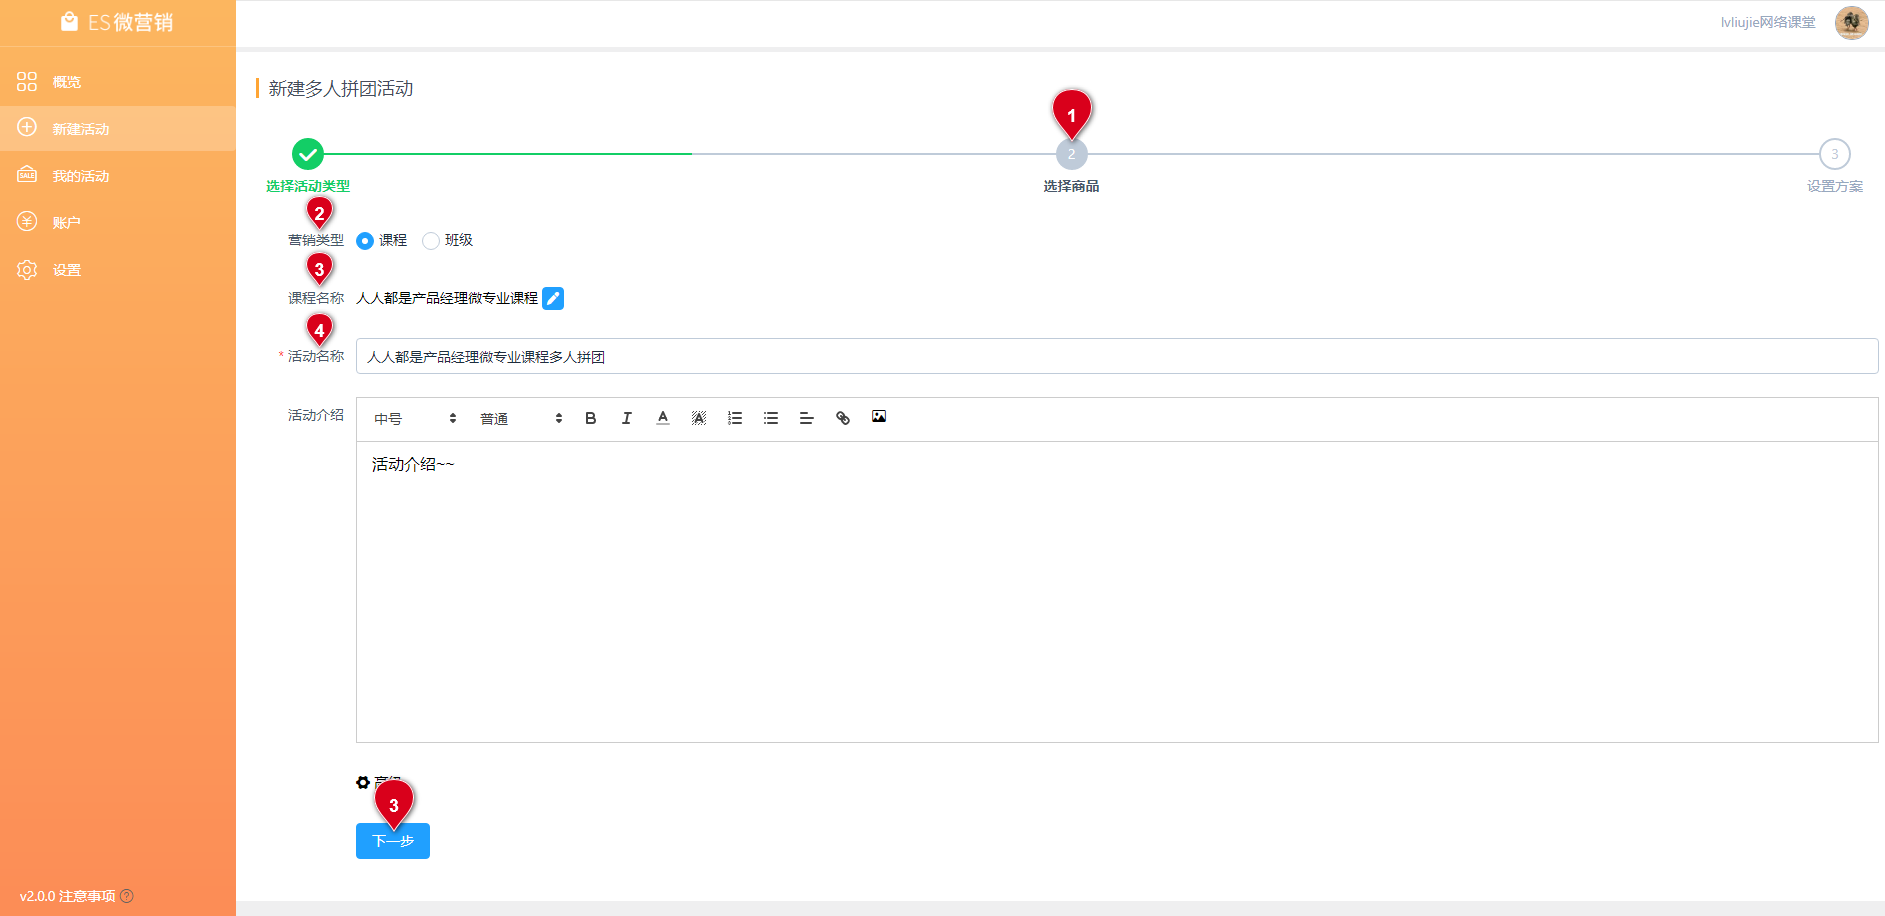Open the v2.0.0 注意事项 link

click(68, 896)
